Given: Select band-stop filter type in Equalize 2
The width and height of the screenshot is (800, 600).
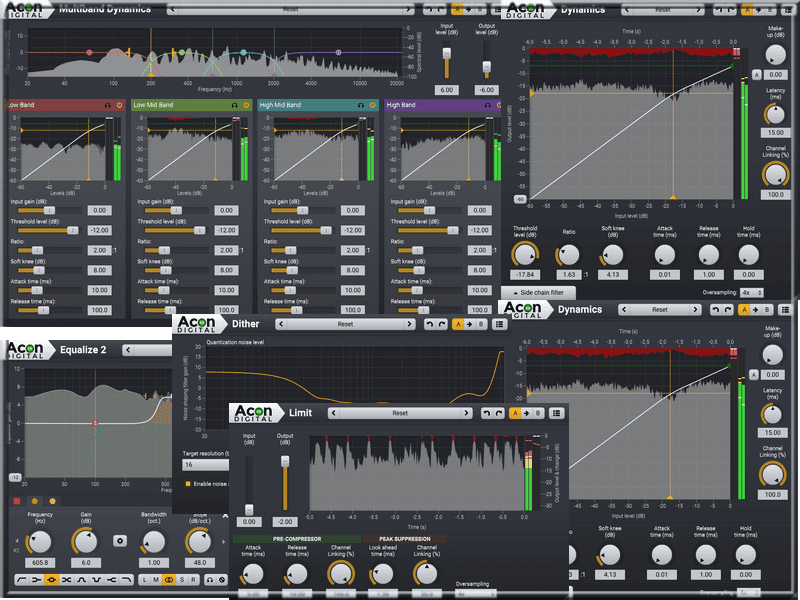Looking at the screenshot, I should pos(96,580).
